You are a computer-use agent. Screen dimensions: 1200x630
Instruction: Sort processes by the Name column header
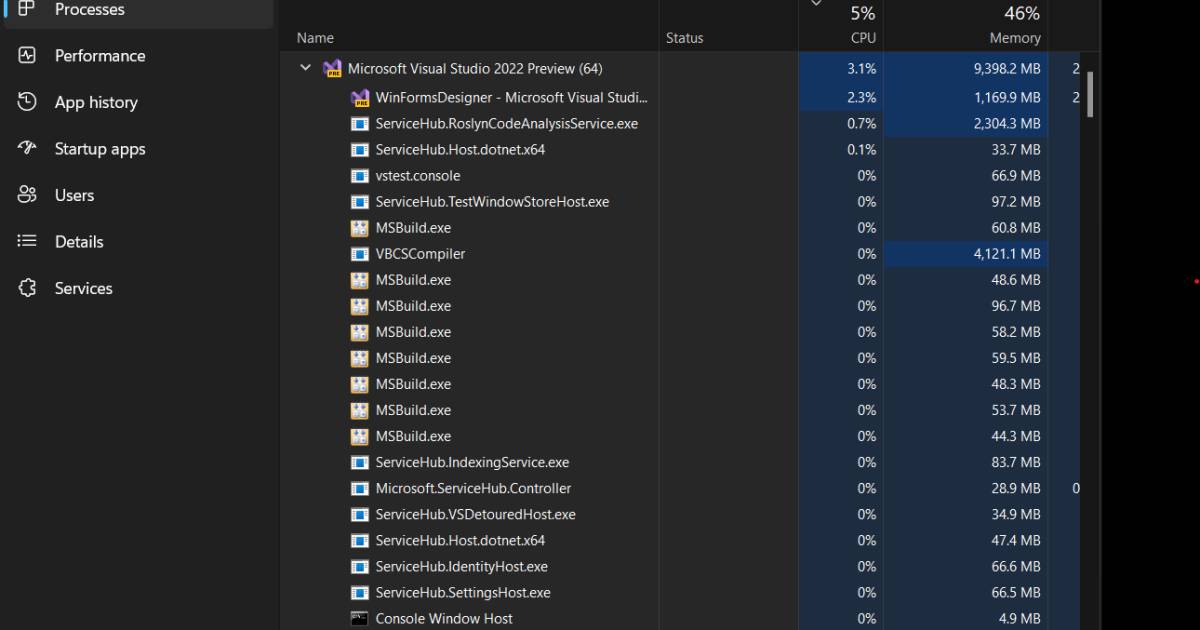click(314, 37)
